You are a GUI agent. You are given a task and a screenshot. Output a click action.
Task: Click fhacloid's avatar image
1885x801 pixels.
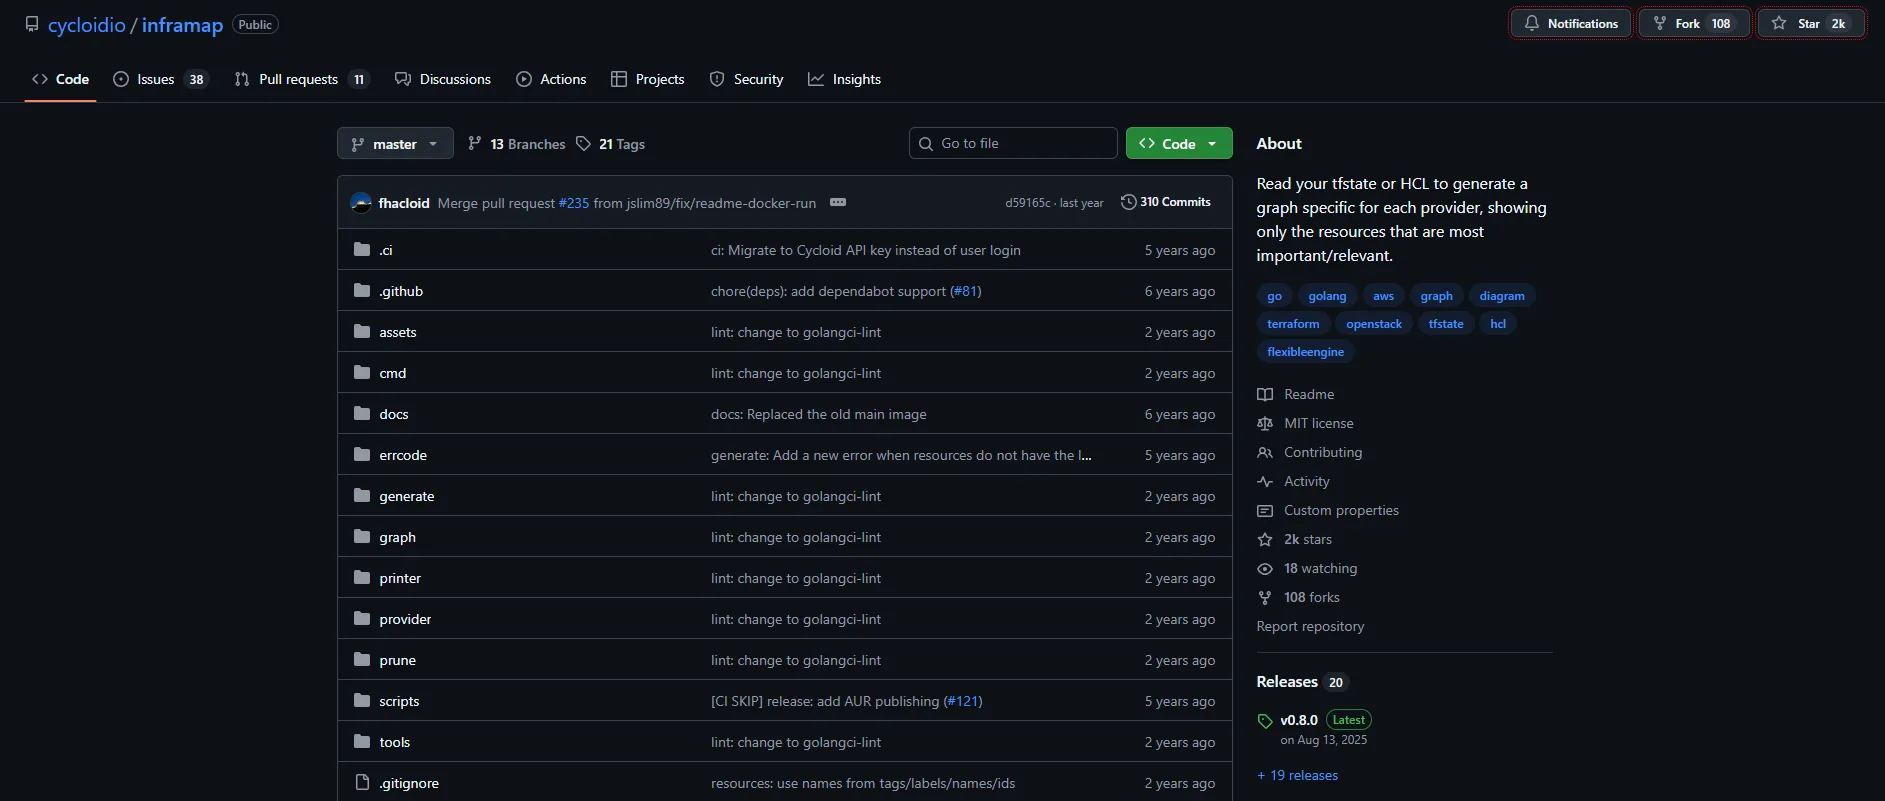(x=361, y=203)
